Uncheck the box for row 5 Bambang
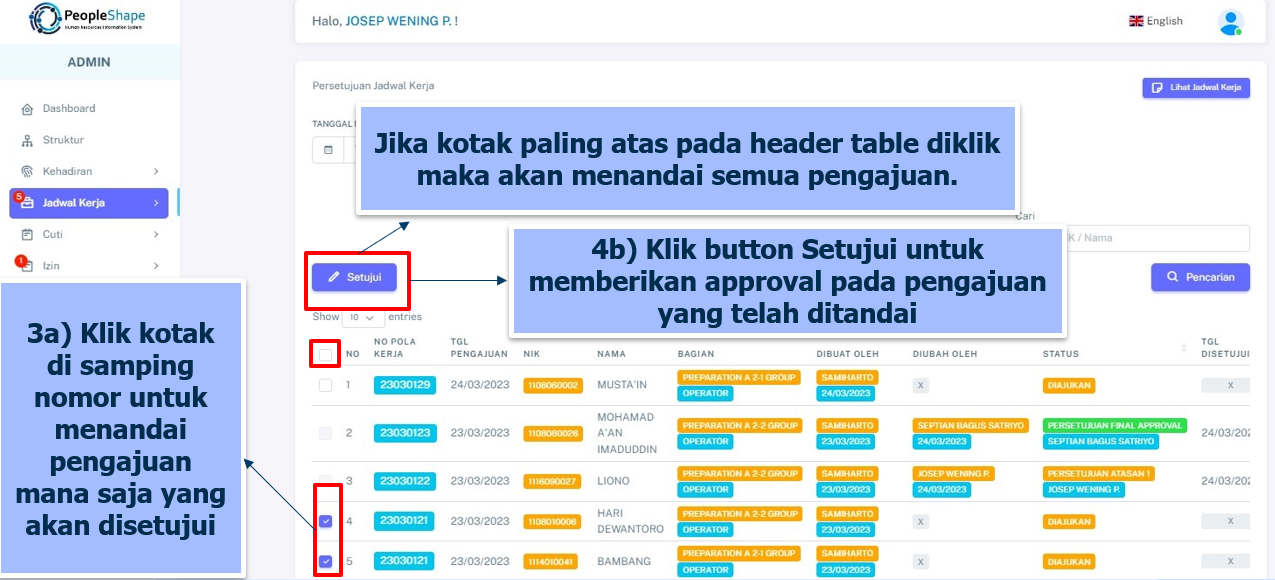Image resolution: width=1275 pixels, height=580 pixels. (325, 561)
